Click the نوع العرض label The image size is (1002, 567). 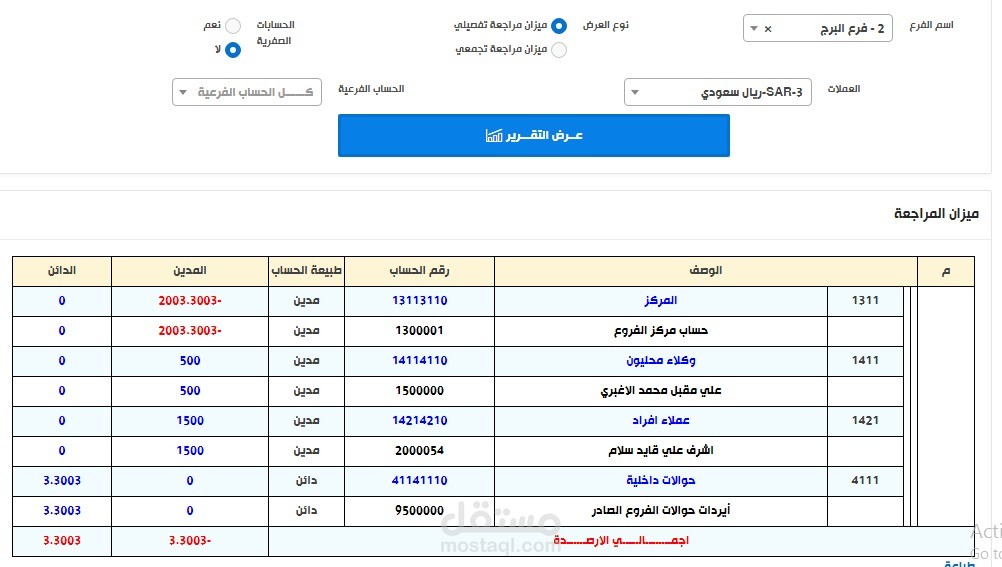(x=606, y=25)
